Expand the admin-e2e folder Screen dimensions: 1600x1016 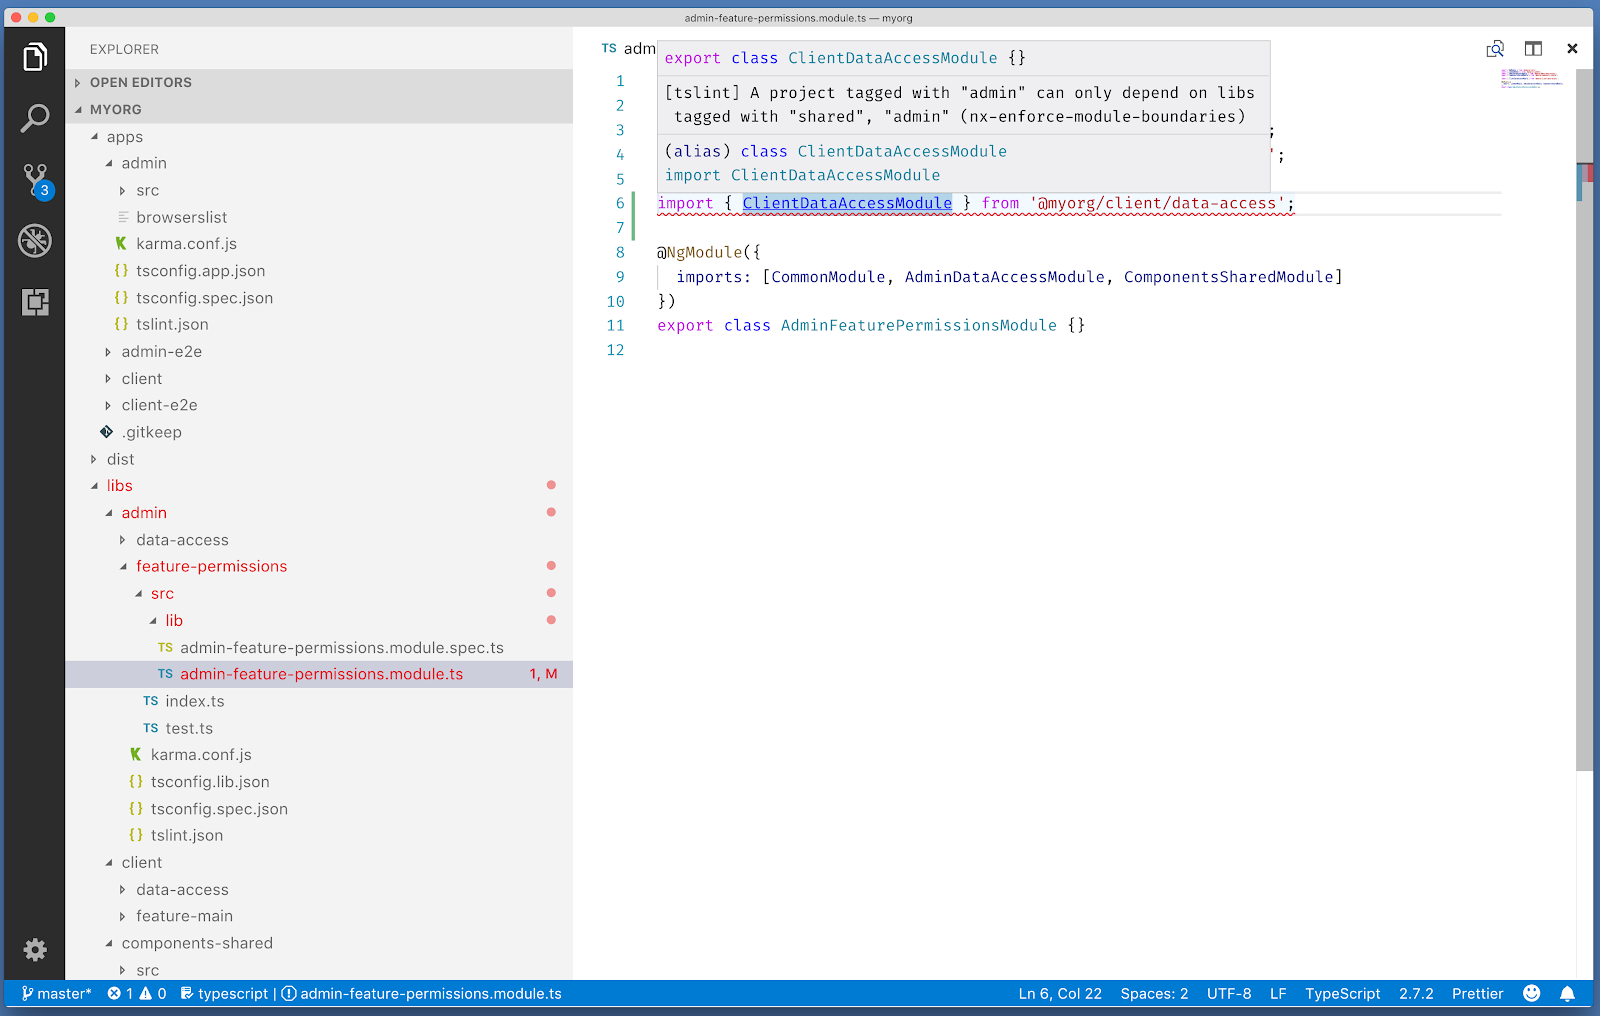click(x=161, y=352)
